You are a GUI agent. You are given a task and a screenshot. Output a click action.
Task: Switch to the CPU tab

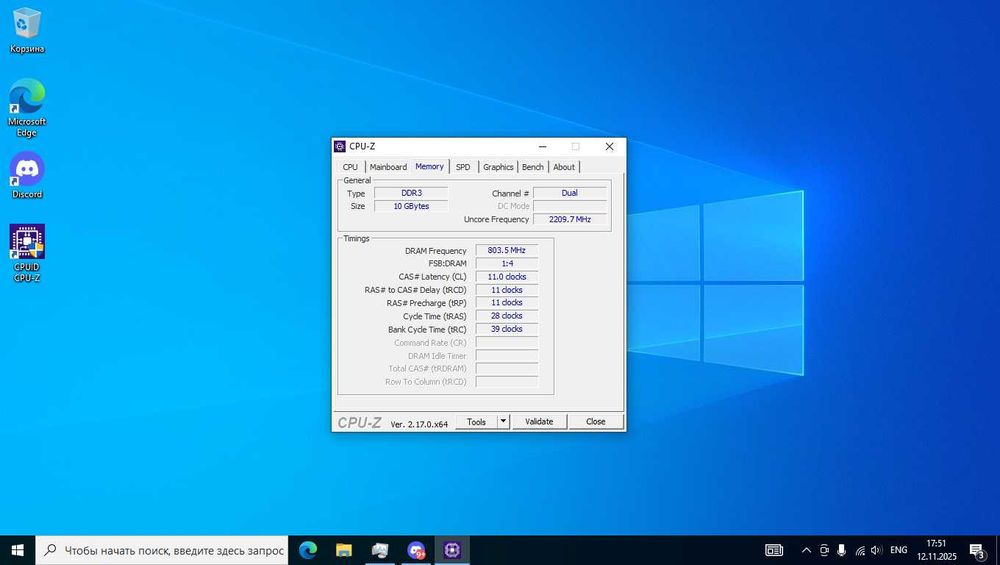350,167
